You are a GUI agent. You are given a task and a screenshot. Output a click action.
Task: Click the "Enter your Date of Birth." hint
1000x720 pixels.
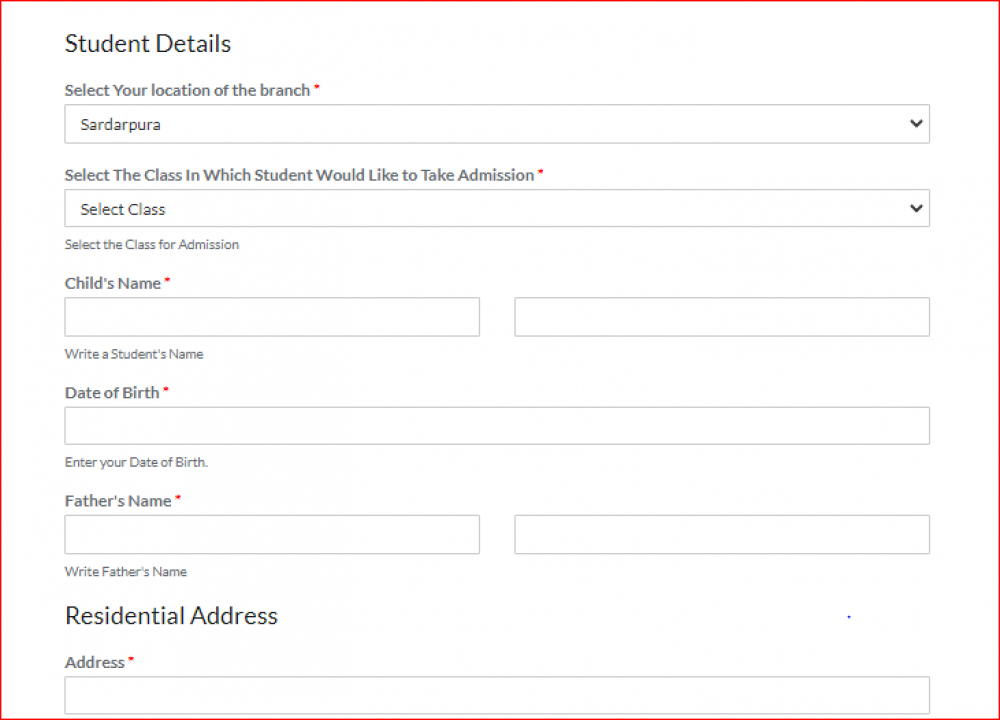click(x=136, y=462)
